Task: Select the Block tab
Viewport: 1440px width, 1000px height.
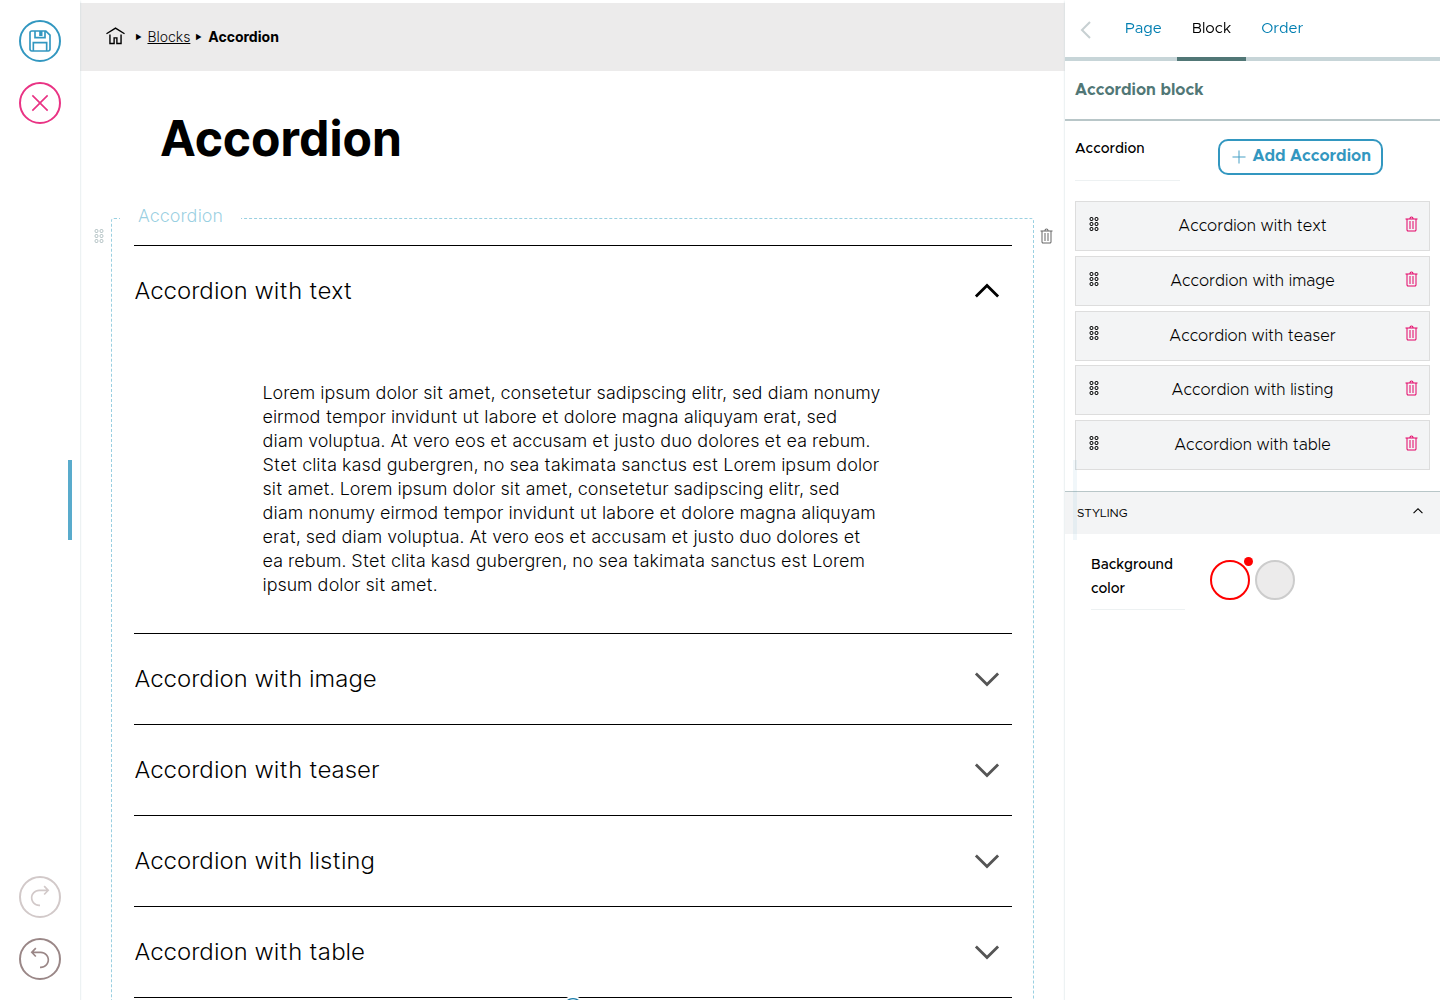Action: pos(1211,28)
